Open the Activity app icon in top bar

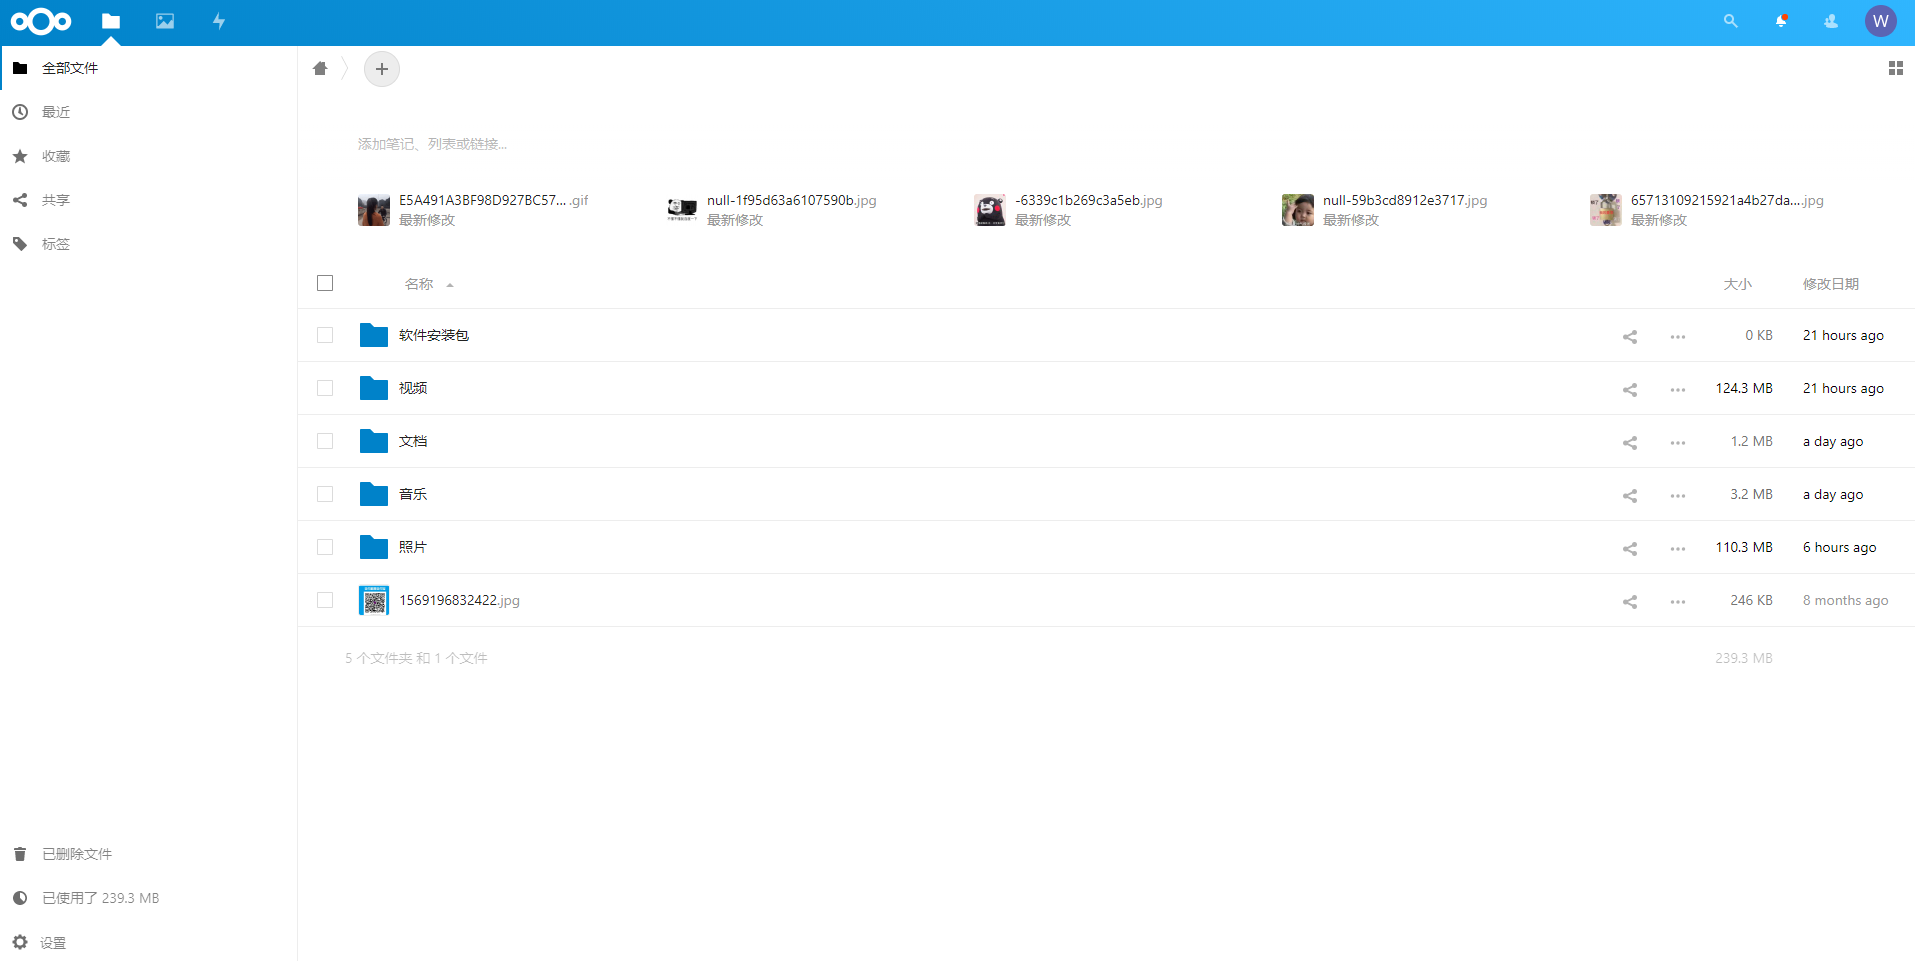[x=218, y=21]
